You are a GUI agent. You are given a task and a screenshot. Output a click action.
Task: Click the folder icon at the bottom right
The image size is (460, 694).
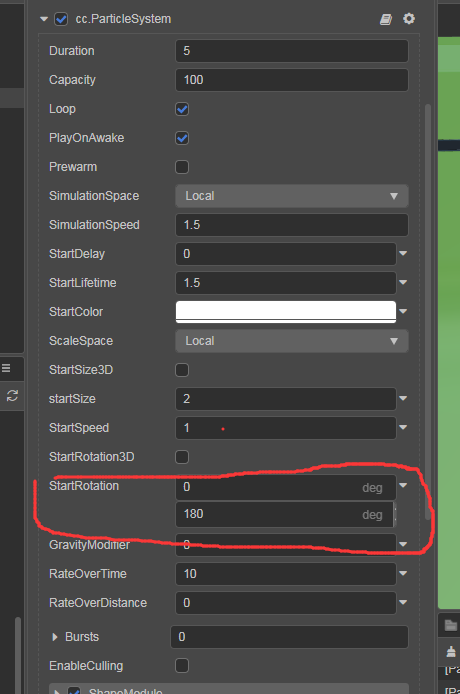click(451, 625)
